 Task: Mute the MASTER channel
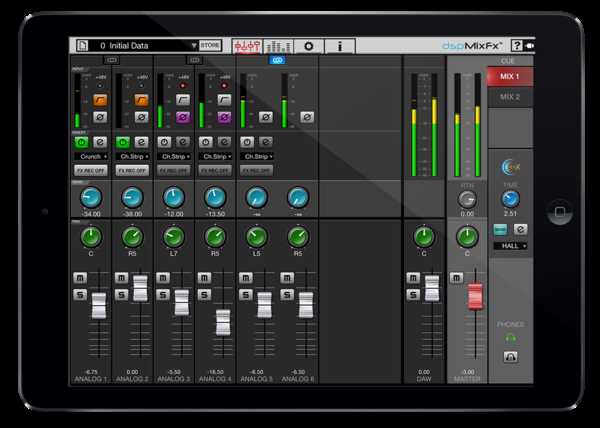pyautogui.click(x=456, y=278)
